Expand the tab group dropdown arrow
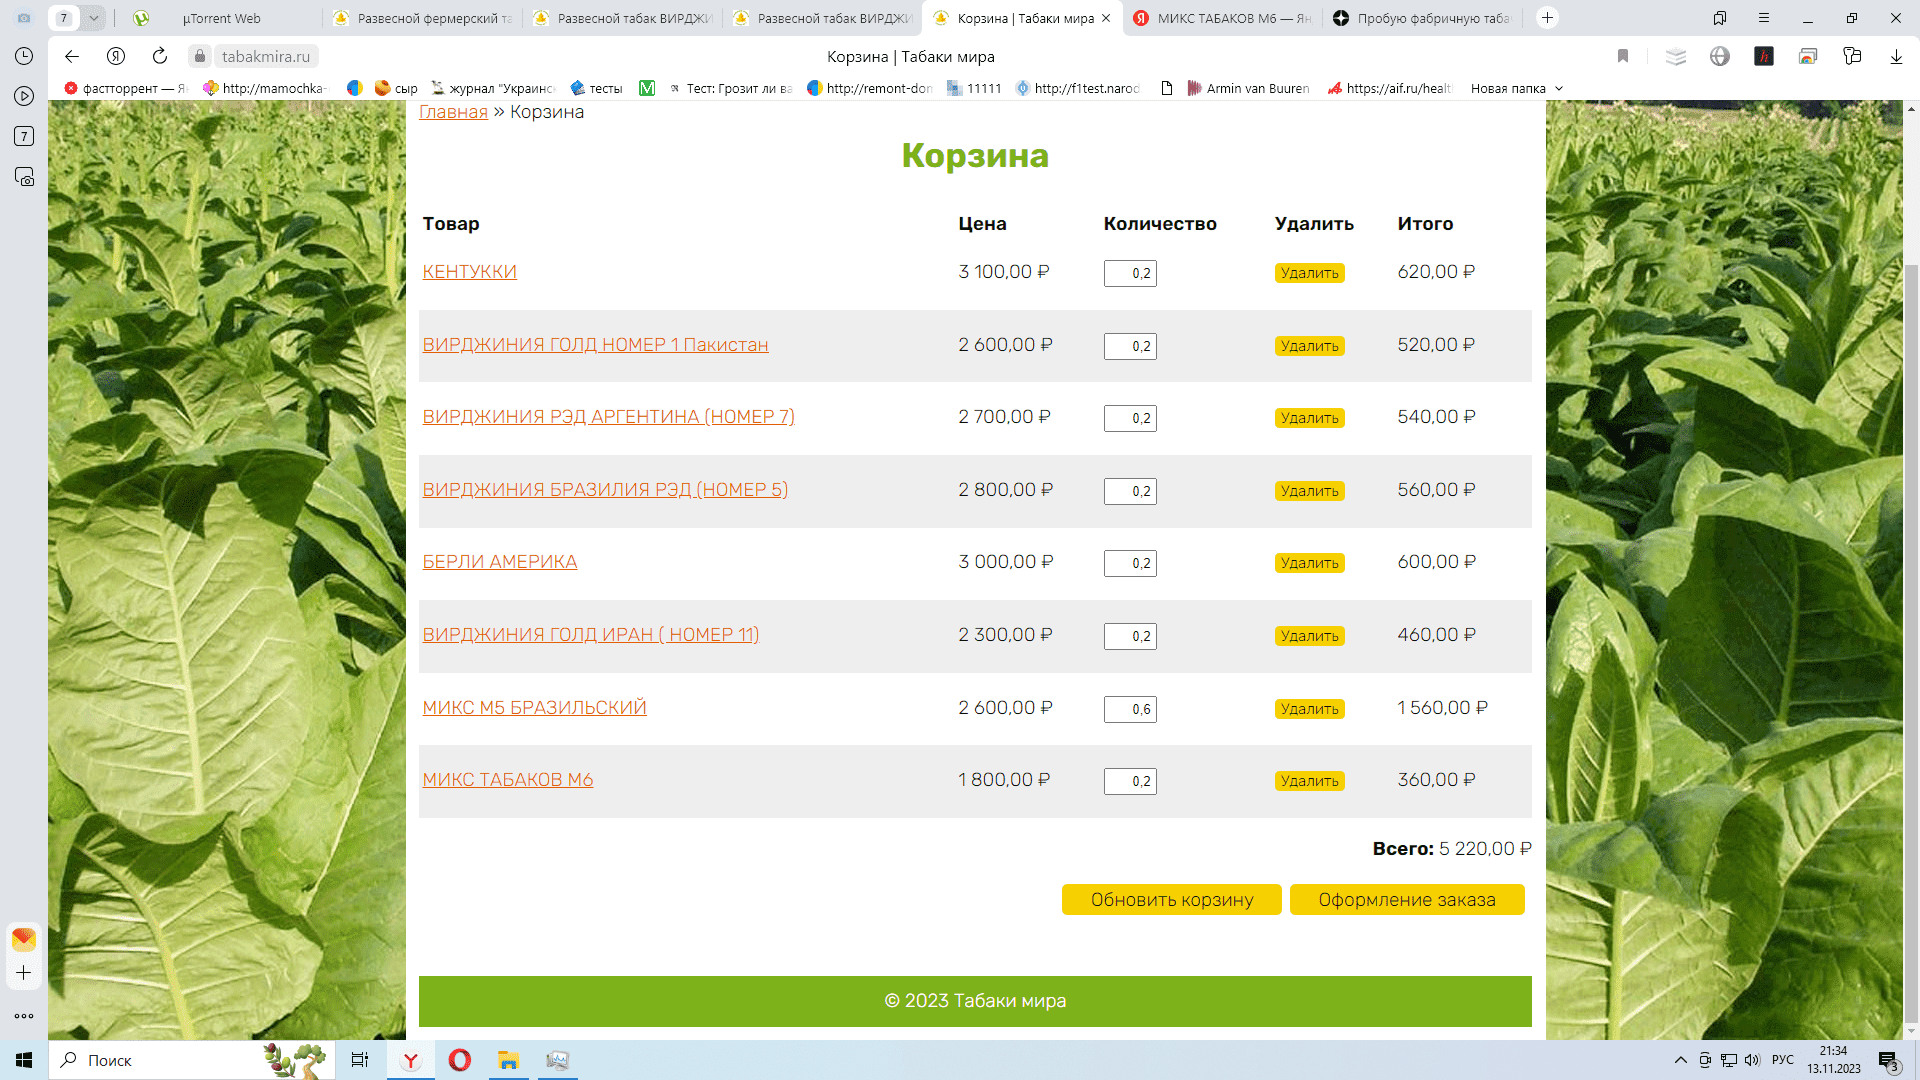 click(93, 18)
